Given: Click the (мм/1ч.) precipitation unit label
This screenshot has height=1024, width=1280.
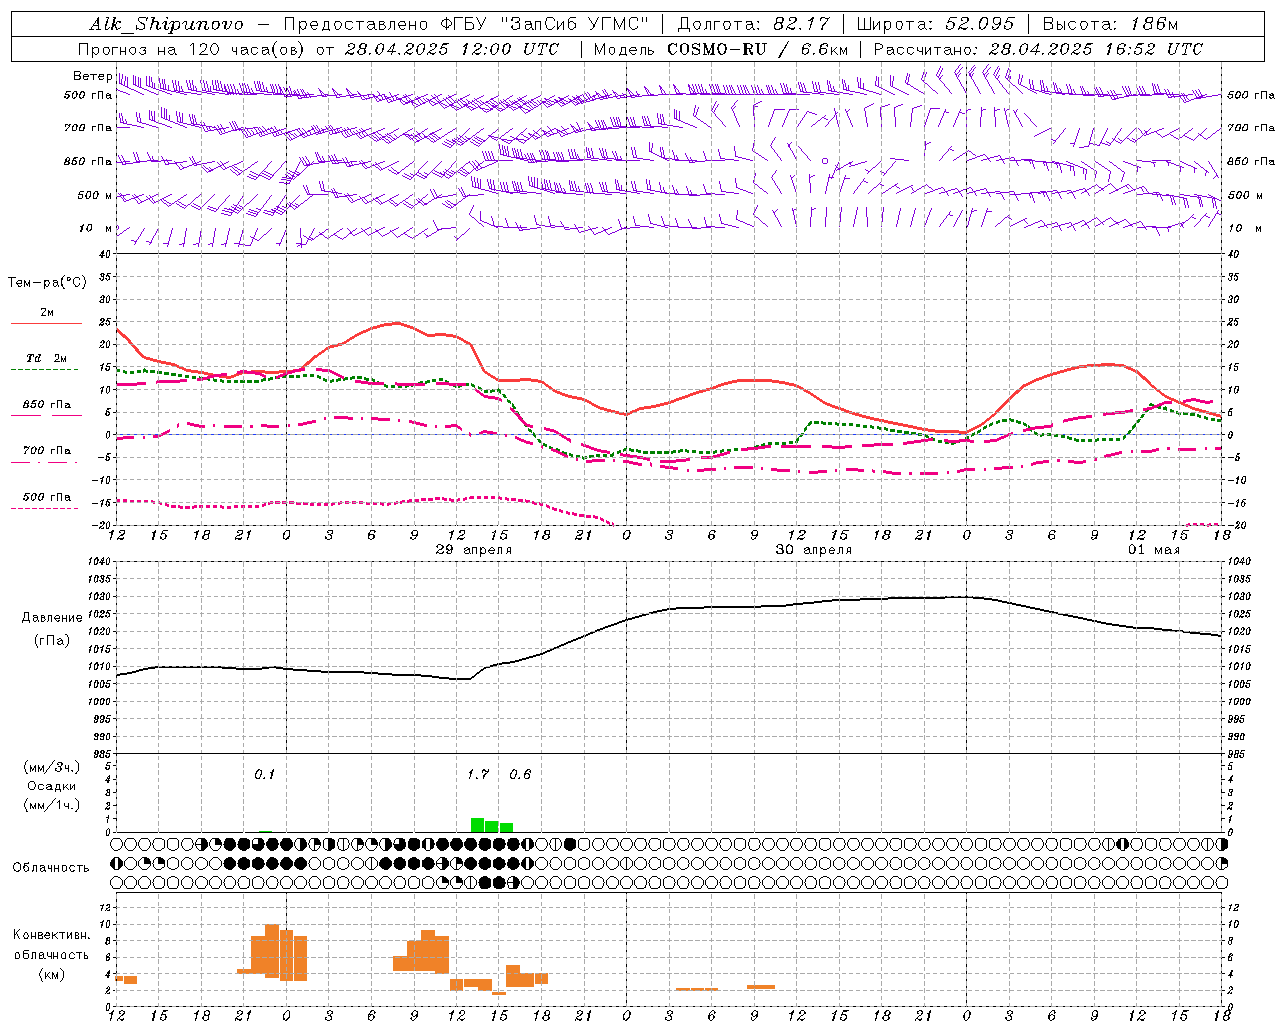Looking at the screenshot, I should point(52,805).
